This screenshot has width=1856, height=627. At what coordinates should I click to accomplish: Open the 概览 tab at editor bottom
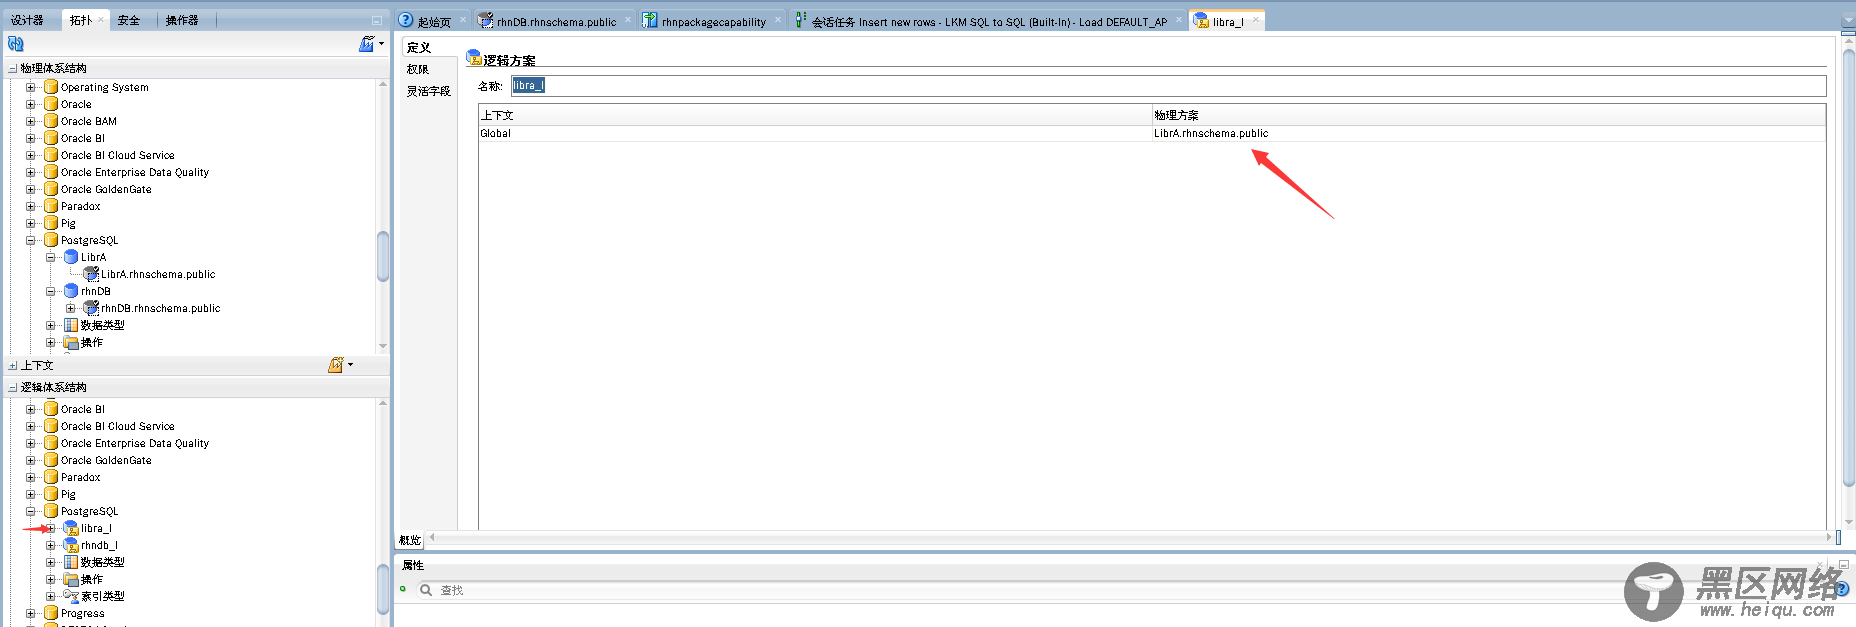click(410, 540)
